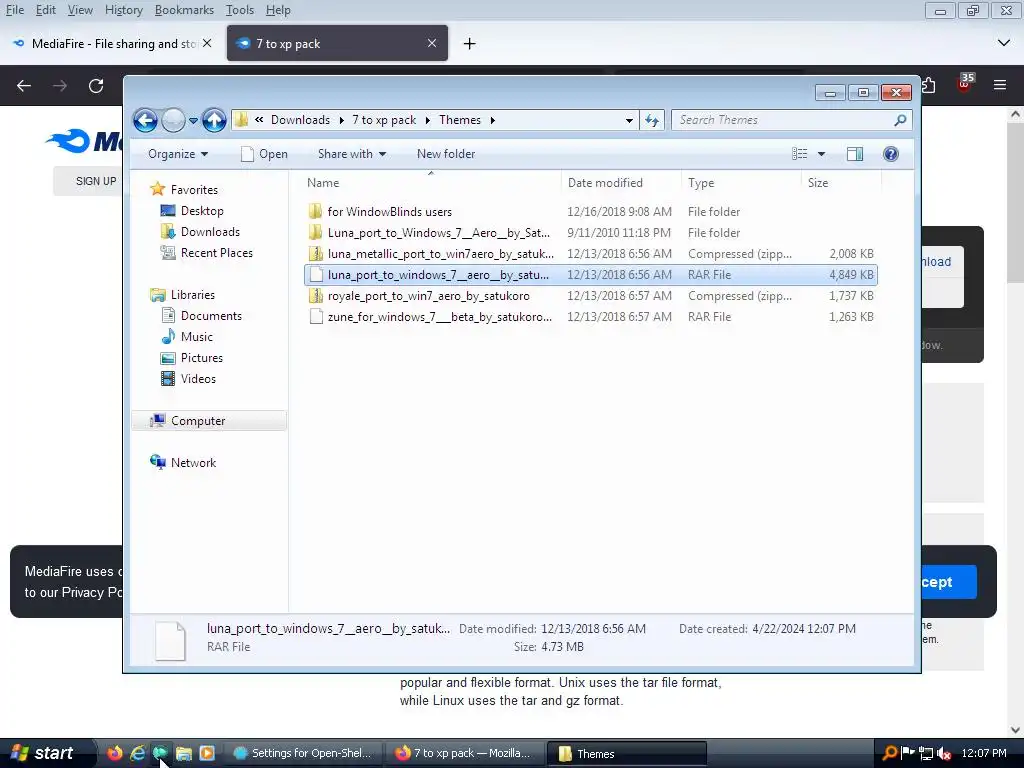Open Downloads in the navigation pane
The height and width of the screenshot is (768, 1024).
coord(210,232)
